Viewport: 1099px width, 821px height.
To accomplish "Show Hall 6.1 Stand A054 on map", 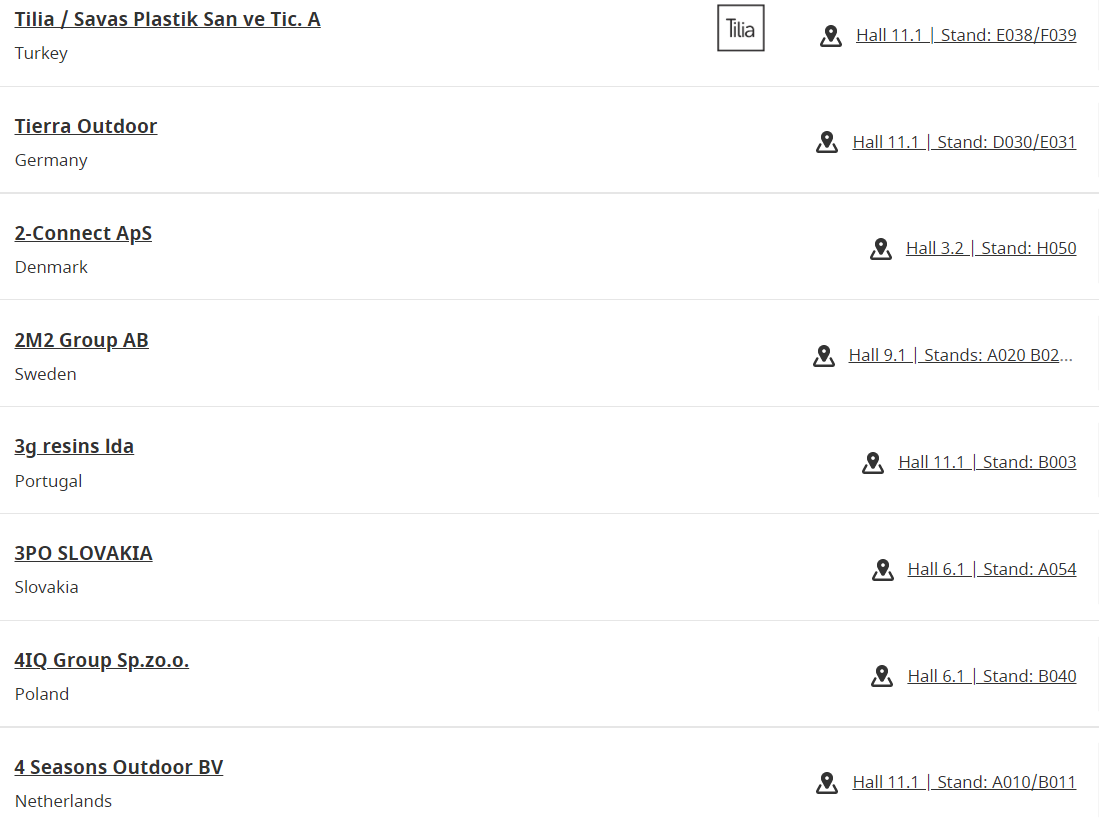I will coord(992,569).
